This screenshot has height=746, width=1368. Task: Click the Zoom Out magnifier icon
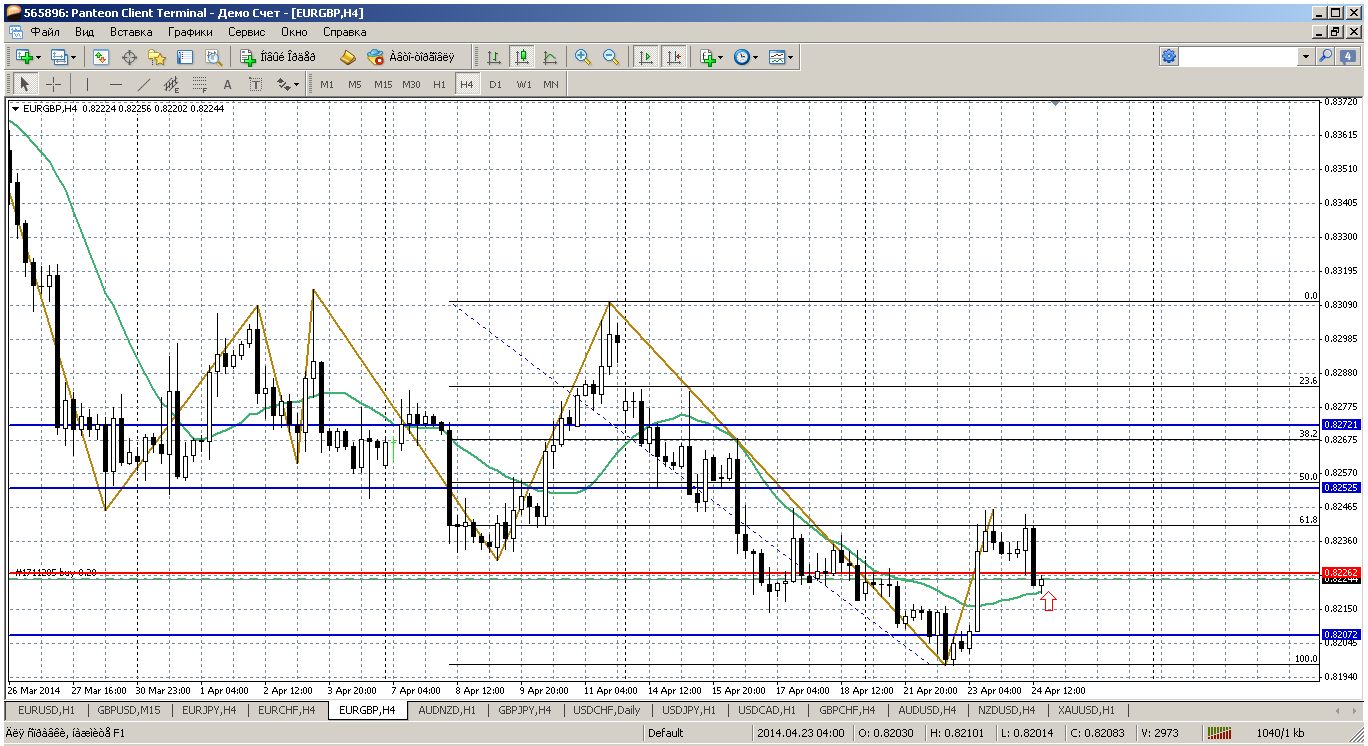tap(611, 57)
